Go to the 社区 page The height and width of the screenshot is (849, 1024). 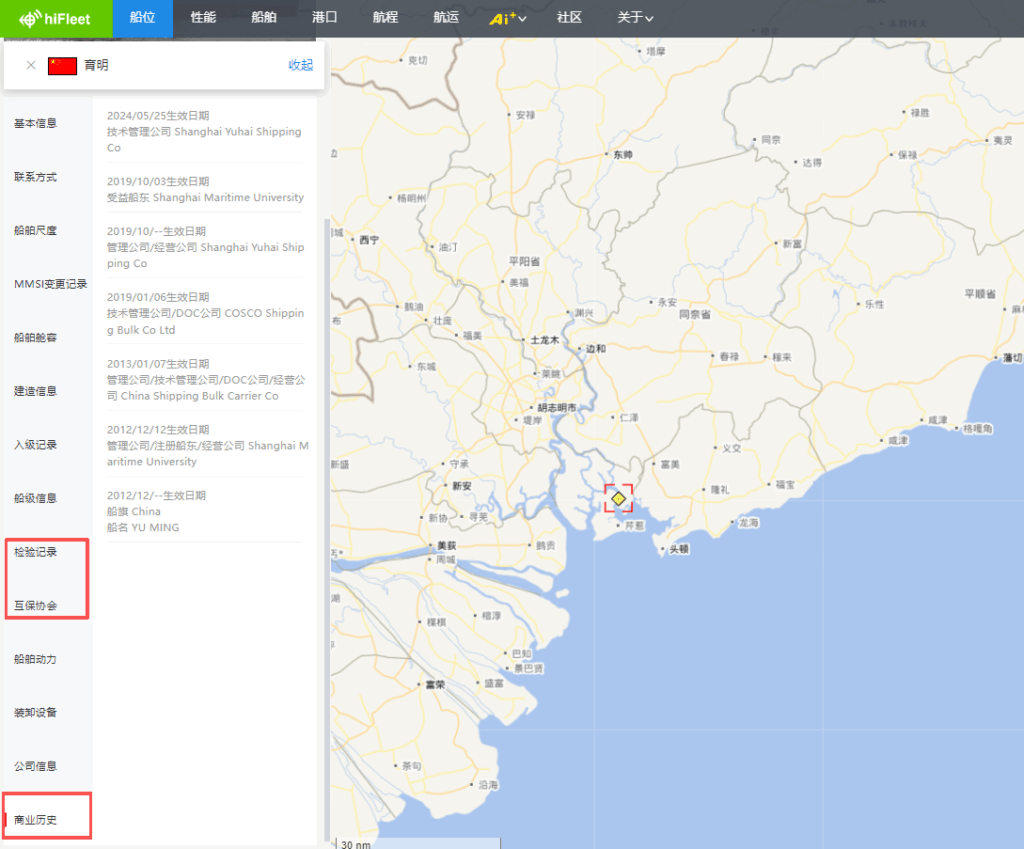coord(570,18)
